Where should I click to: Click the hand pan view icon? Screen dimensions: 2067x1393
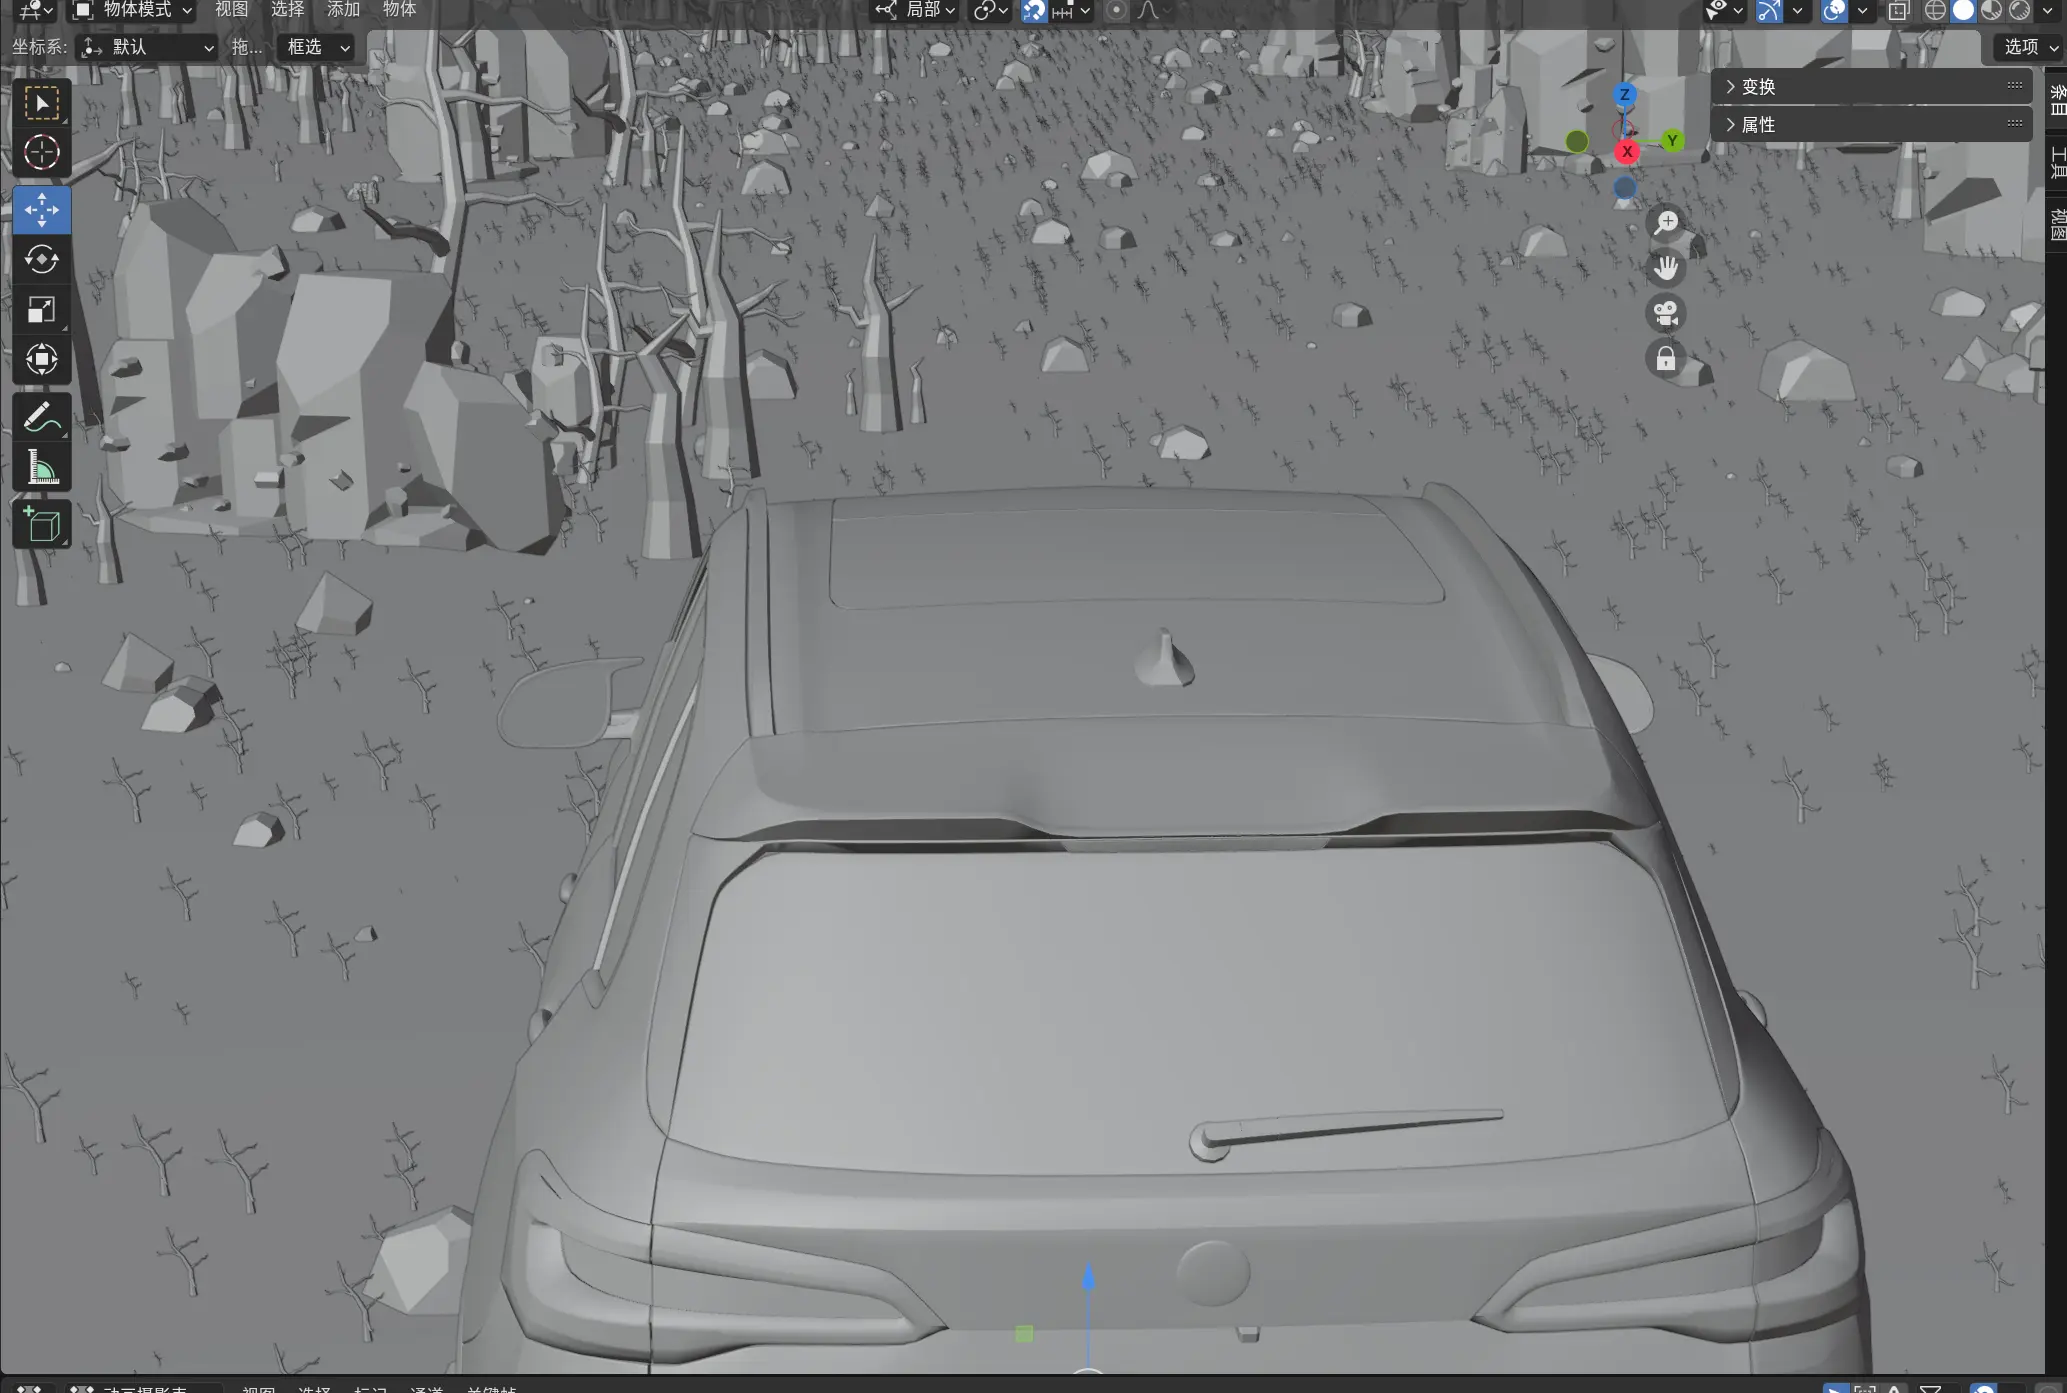[x=1665, y=268]
